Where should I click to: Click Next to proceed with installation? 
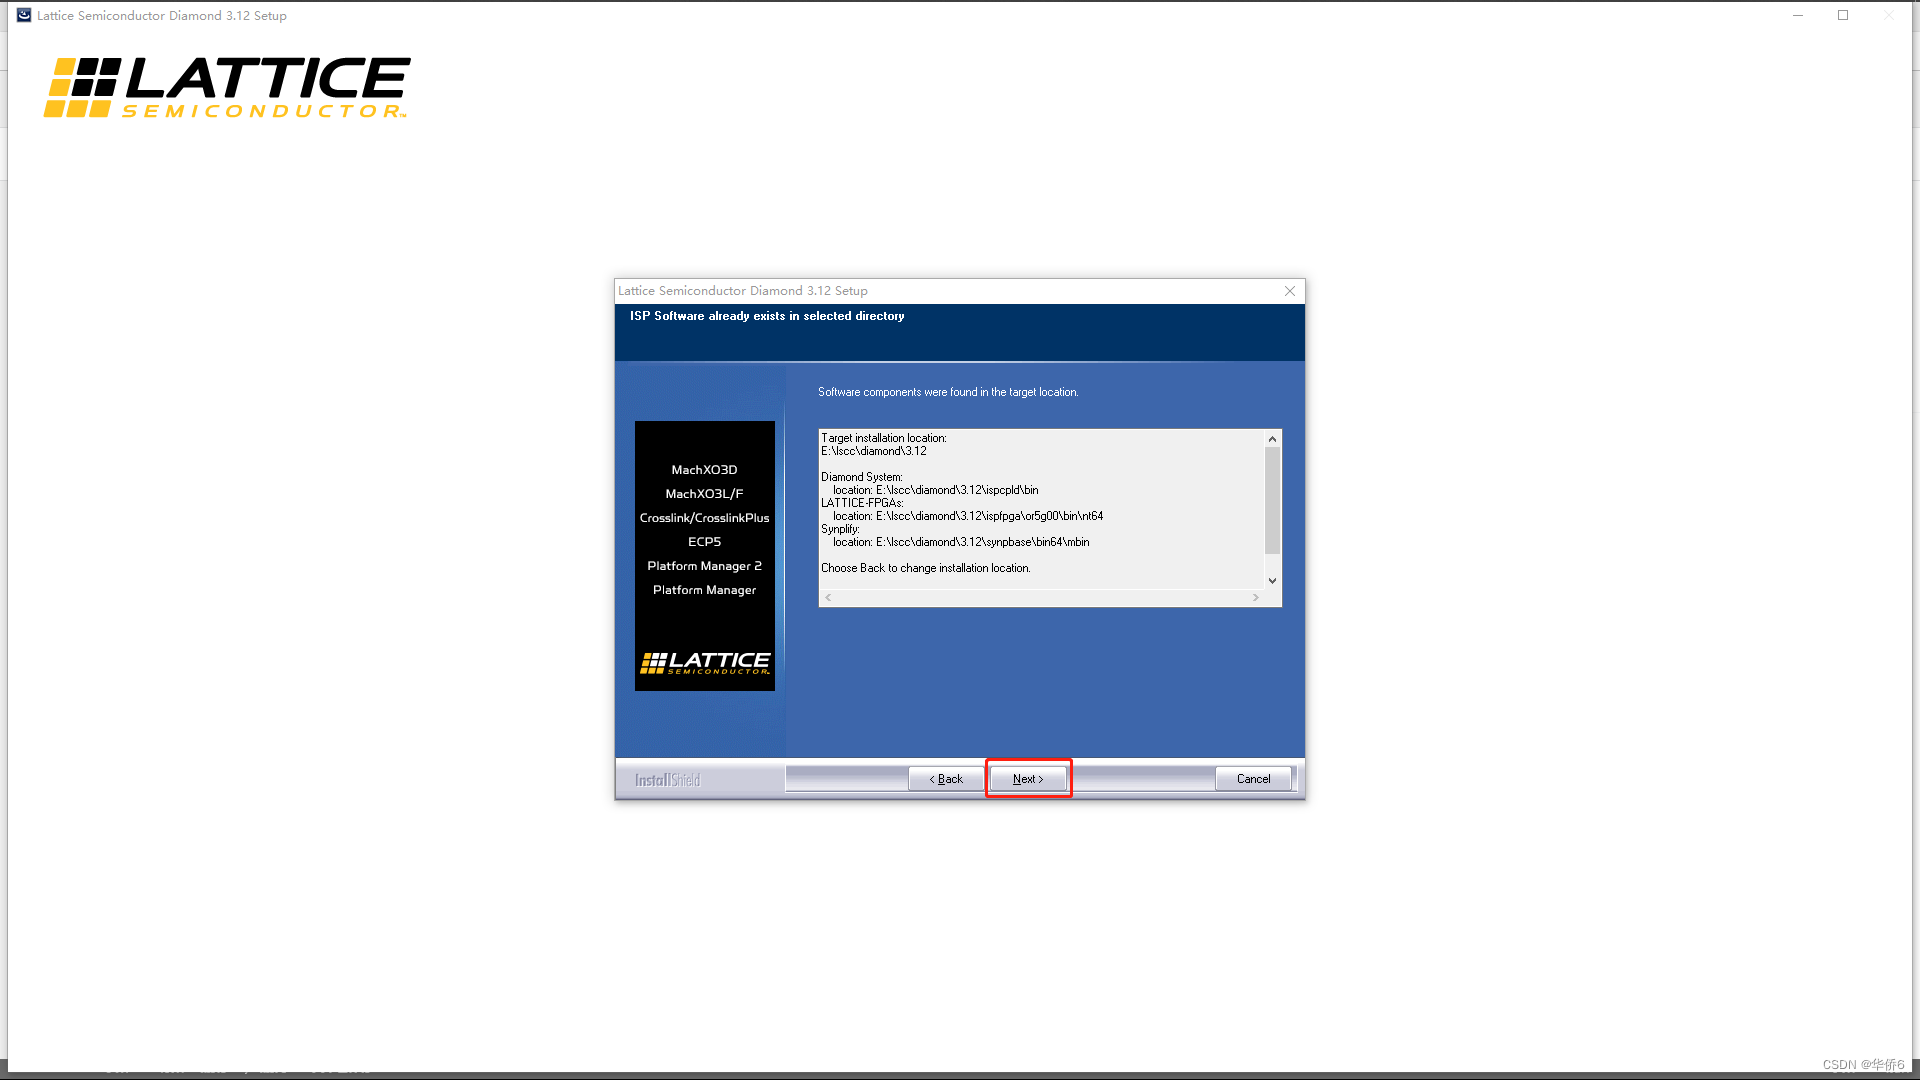click(x=1027, y=778)
